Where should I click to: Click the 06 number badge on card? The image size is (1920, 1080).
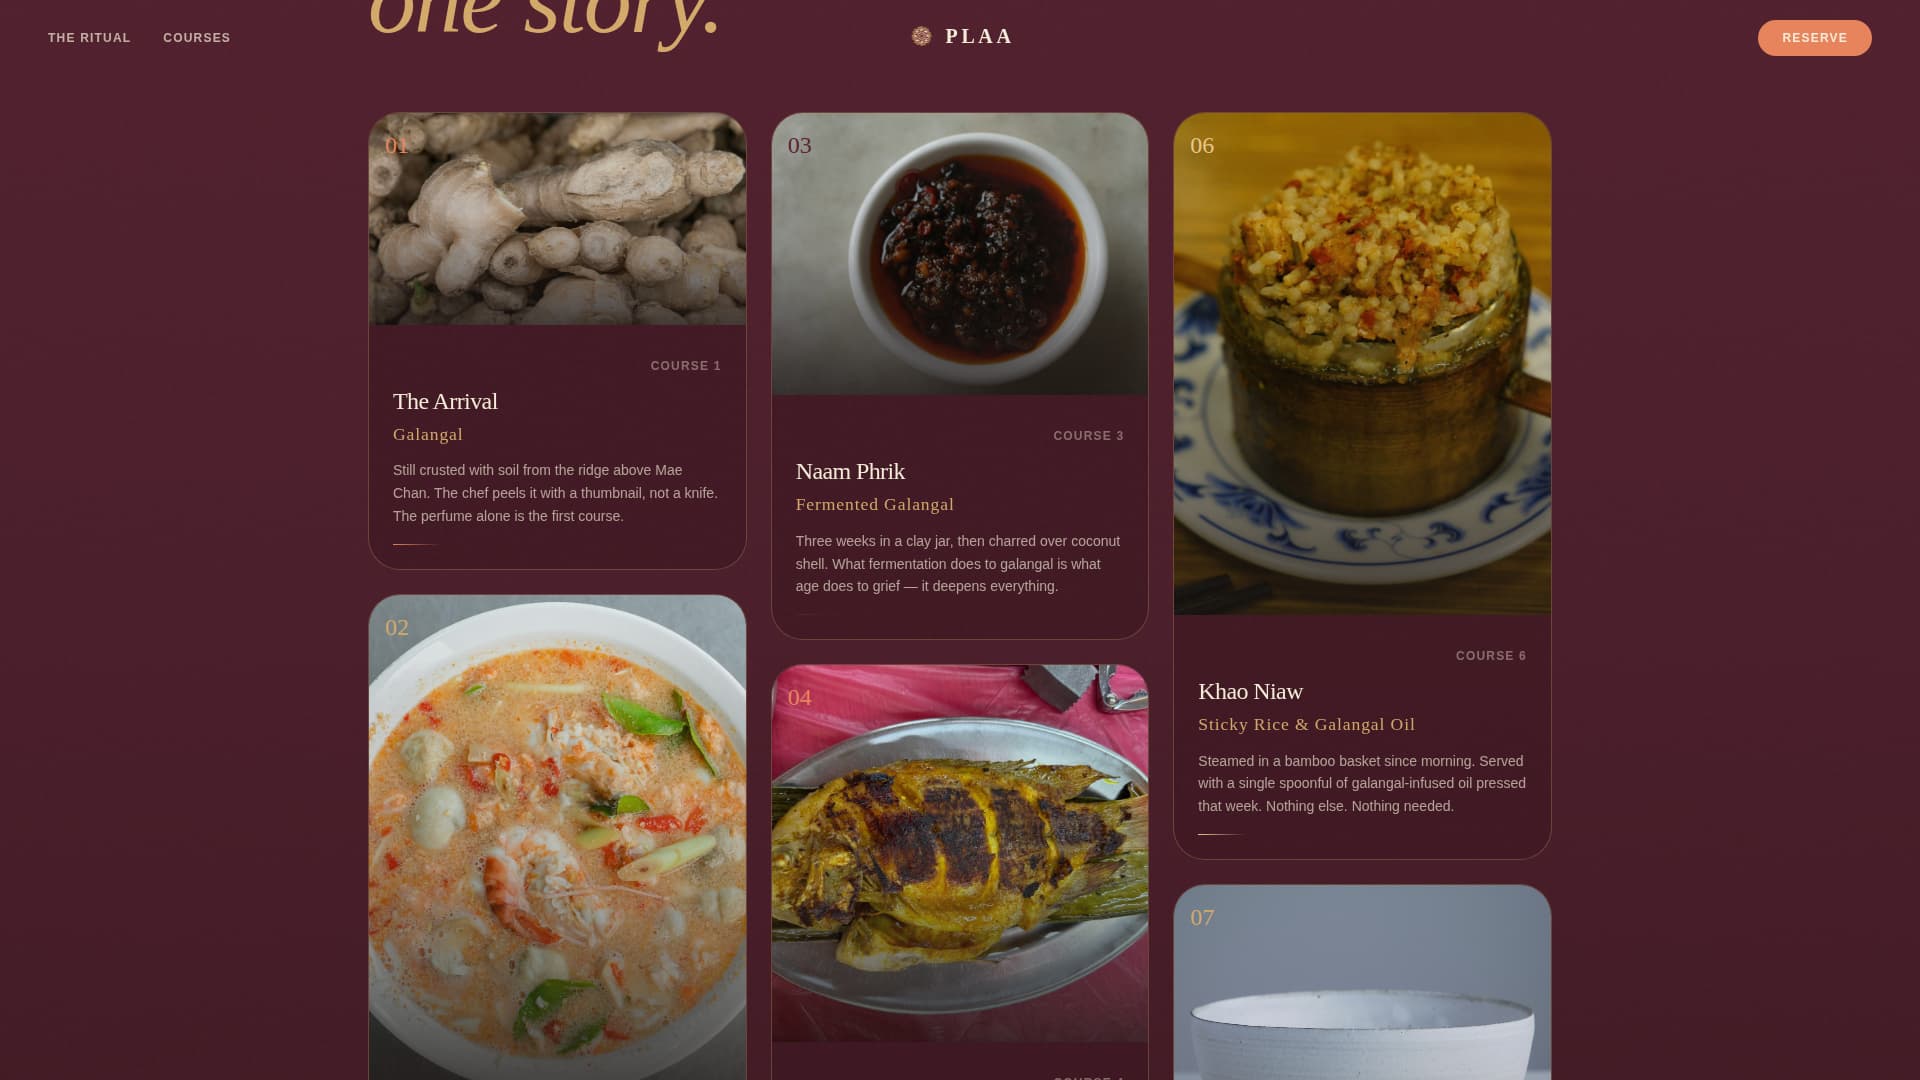pyautogui.click(x=1202, y=146)
